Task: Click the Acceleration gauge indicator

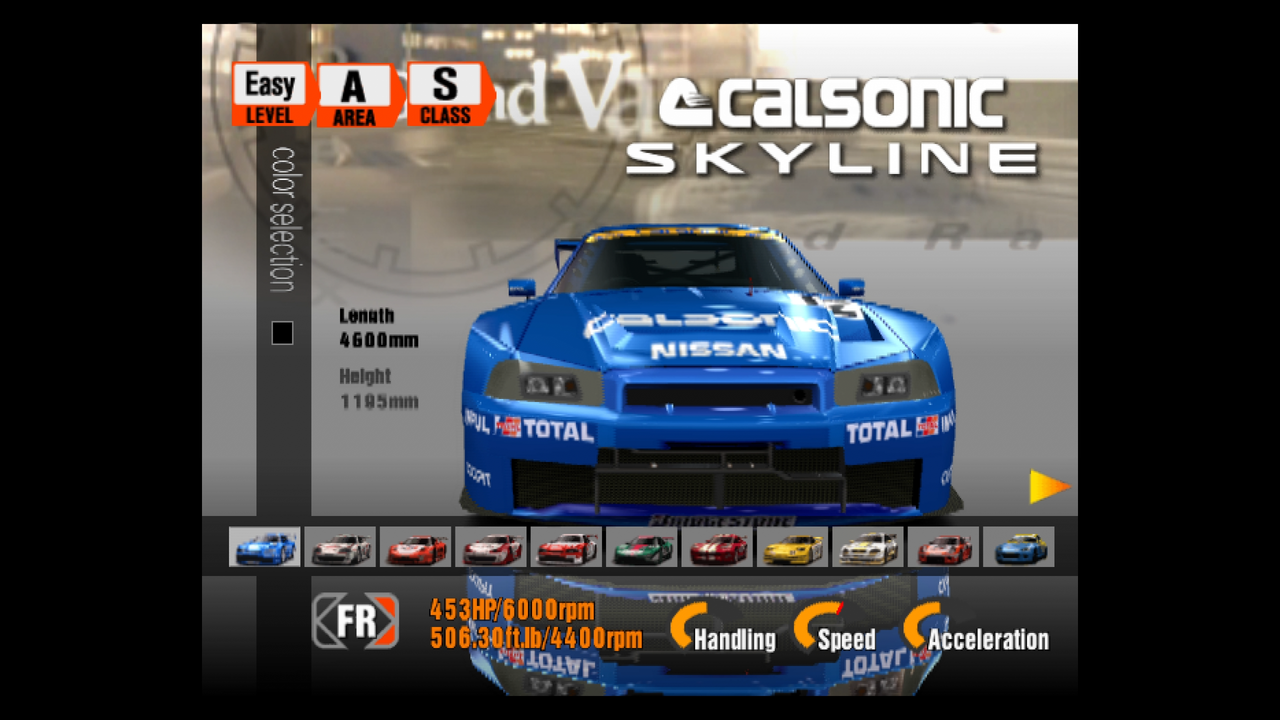Action: pyautogui.click(x=977, y=628)
